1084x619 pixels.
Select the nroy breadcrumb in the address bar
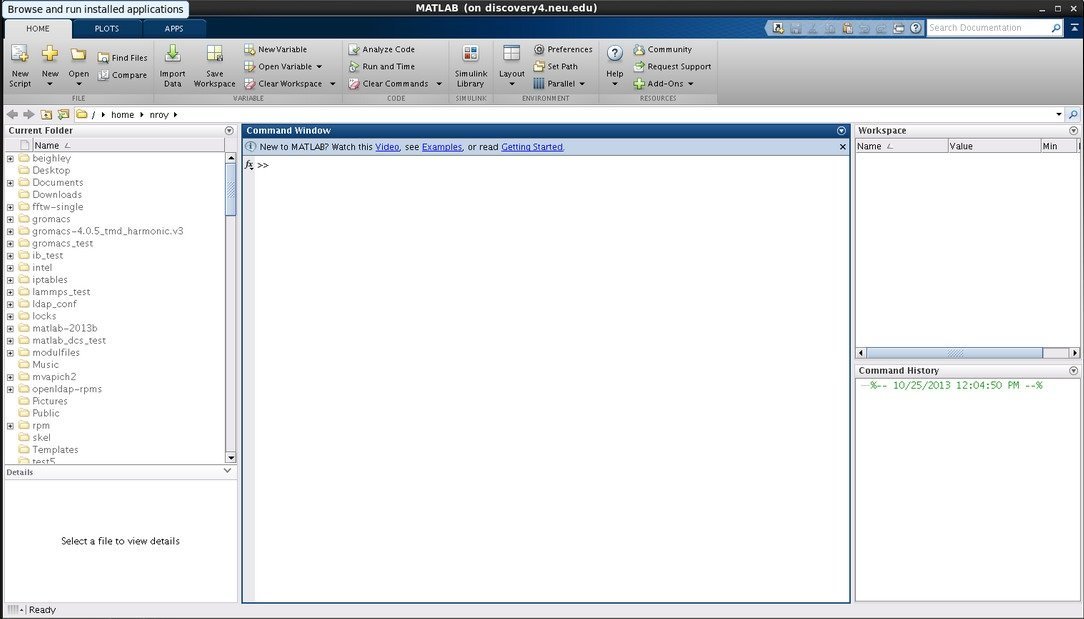[x=159, y=115]
